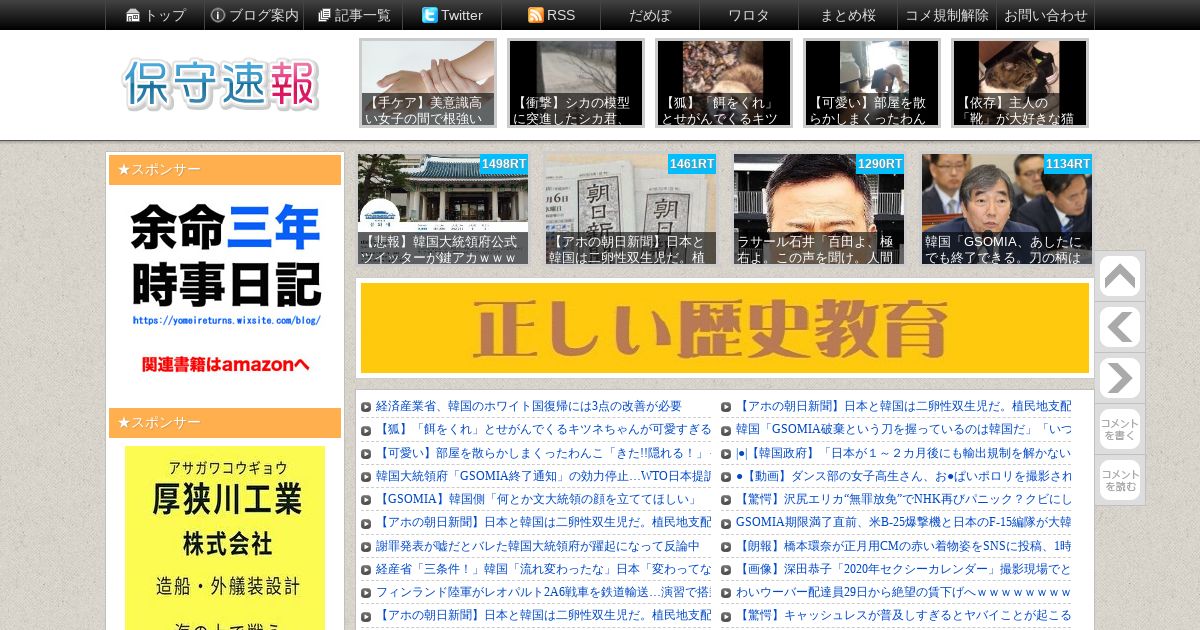Screen dimensions: 1200x630
Task: Open the 【依存】主人の「靴」 thumbnail
Action: pyautogui.click(x=1020, y=83)
